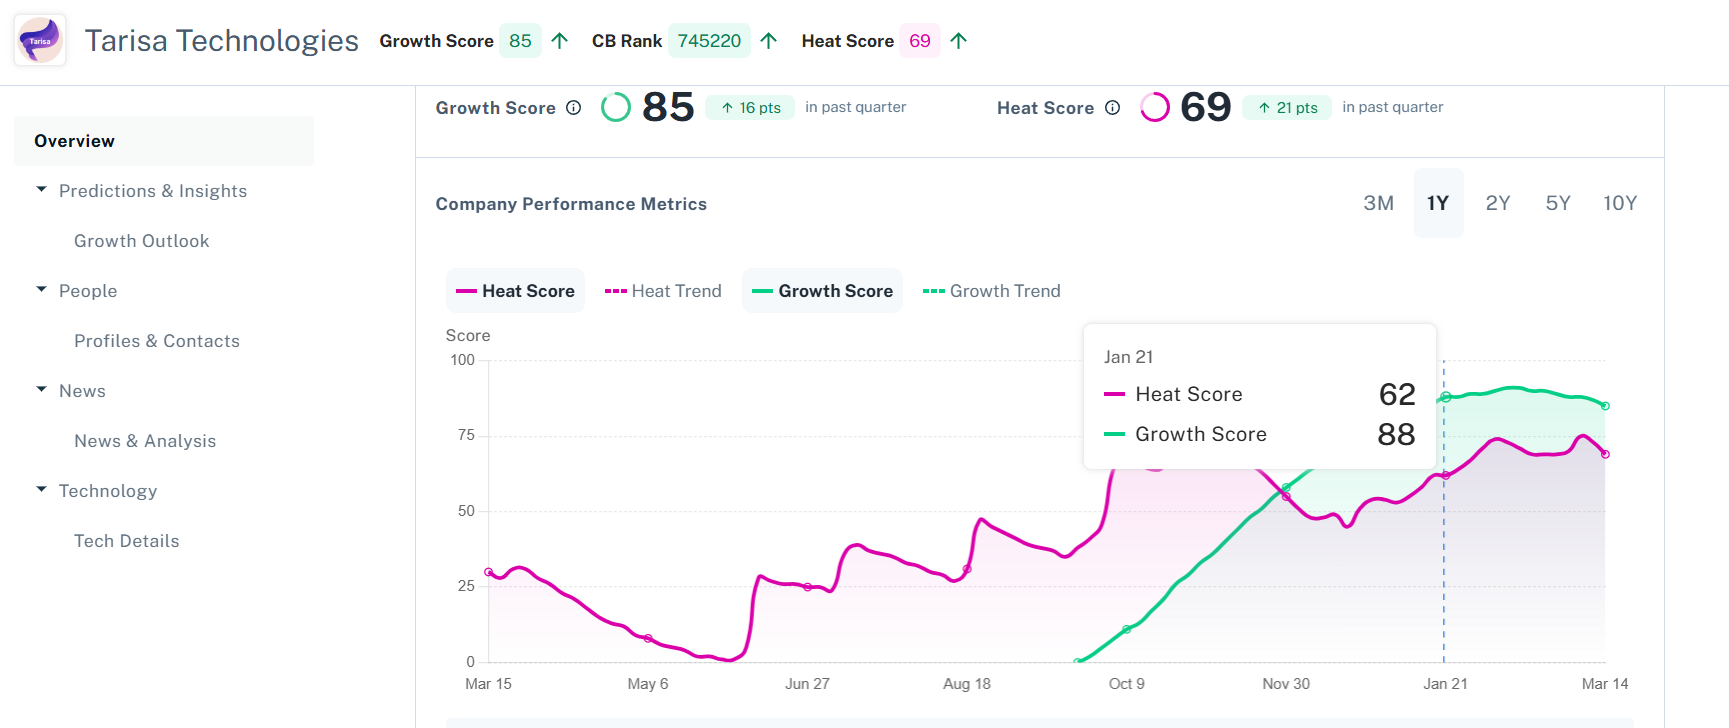Viewport: 1729px width, 728px height.
Task: Click the green Growth Score circular gauge
Action: click(616, 107)
